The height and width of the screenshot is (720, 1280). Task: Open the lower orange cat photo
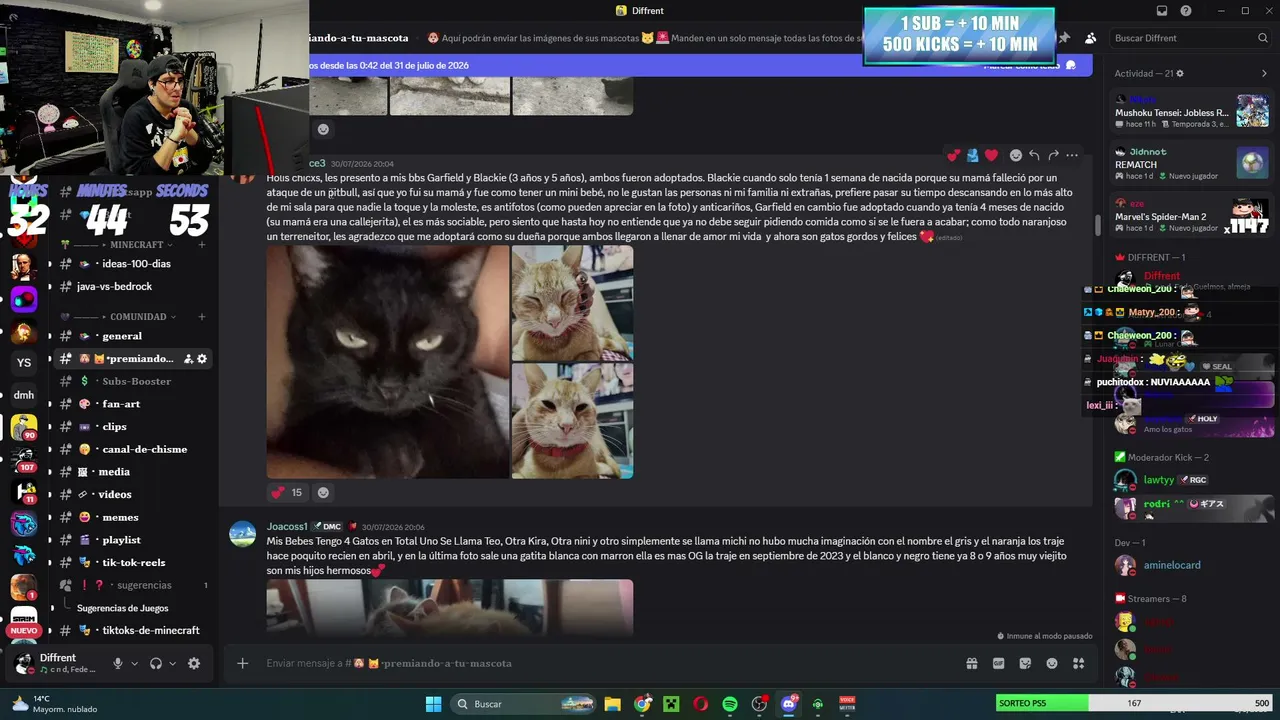coord(572,421)
